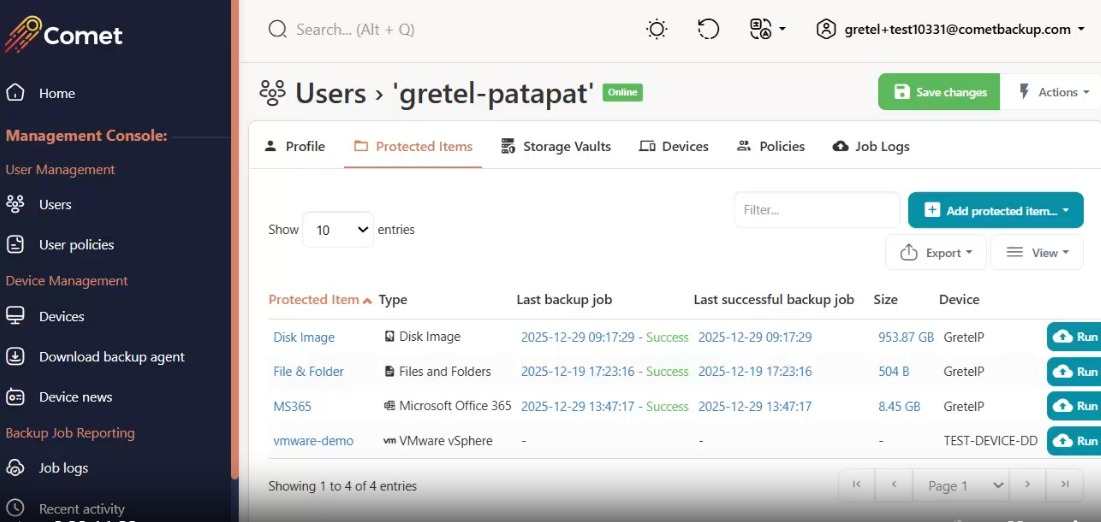Open File & Folder protected item link
The width and height of the screenshot is (1101, 522).
[x=308, y=372]
